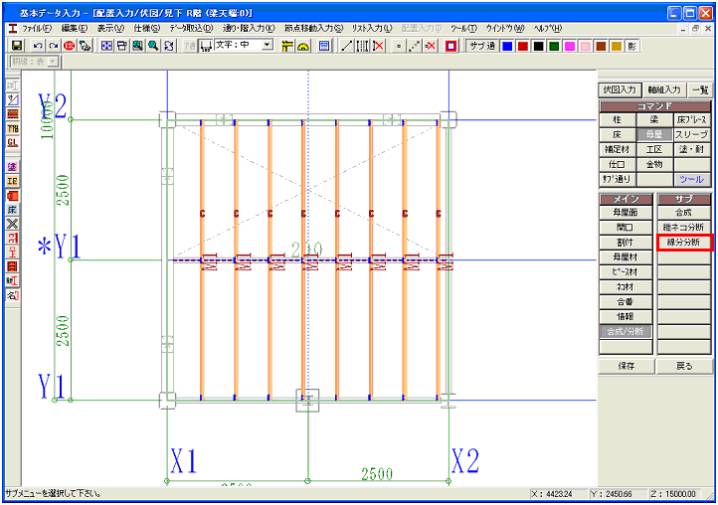Image resolution: width=718 pixels, height=505 pixels.
Task: Click the red square frame icon
Action: pyautogui.click(x=451, y=46)
